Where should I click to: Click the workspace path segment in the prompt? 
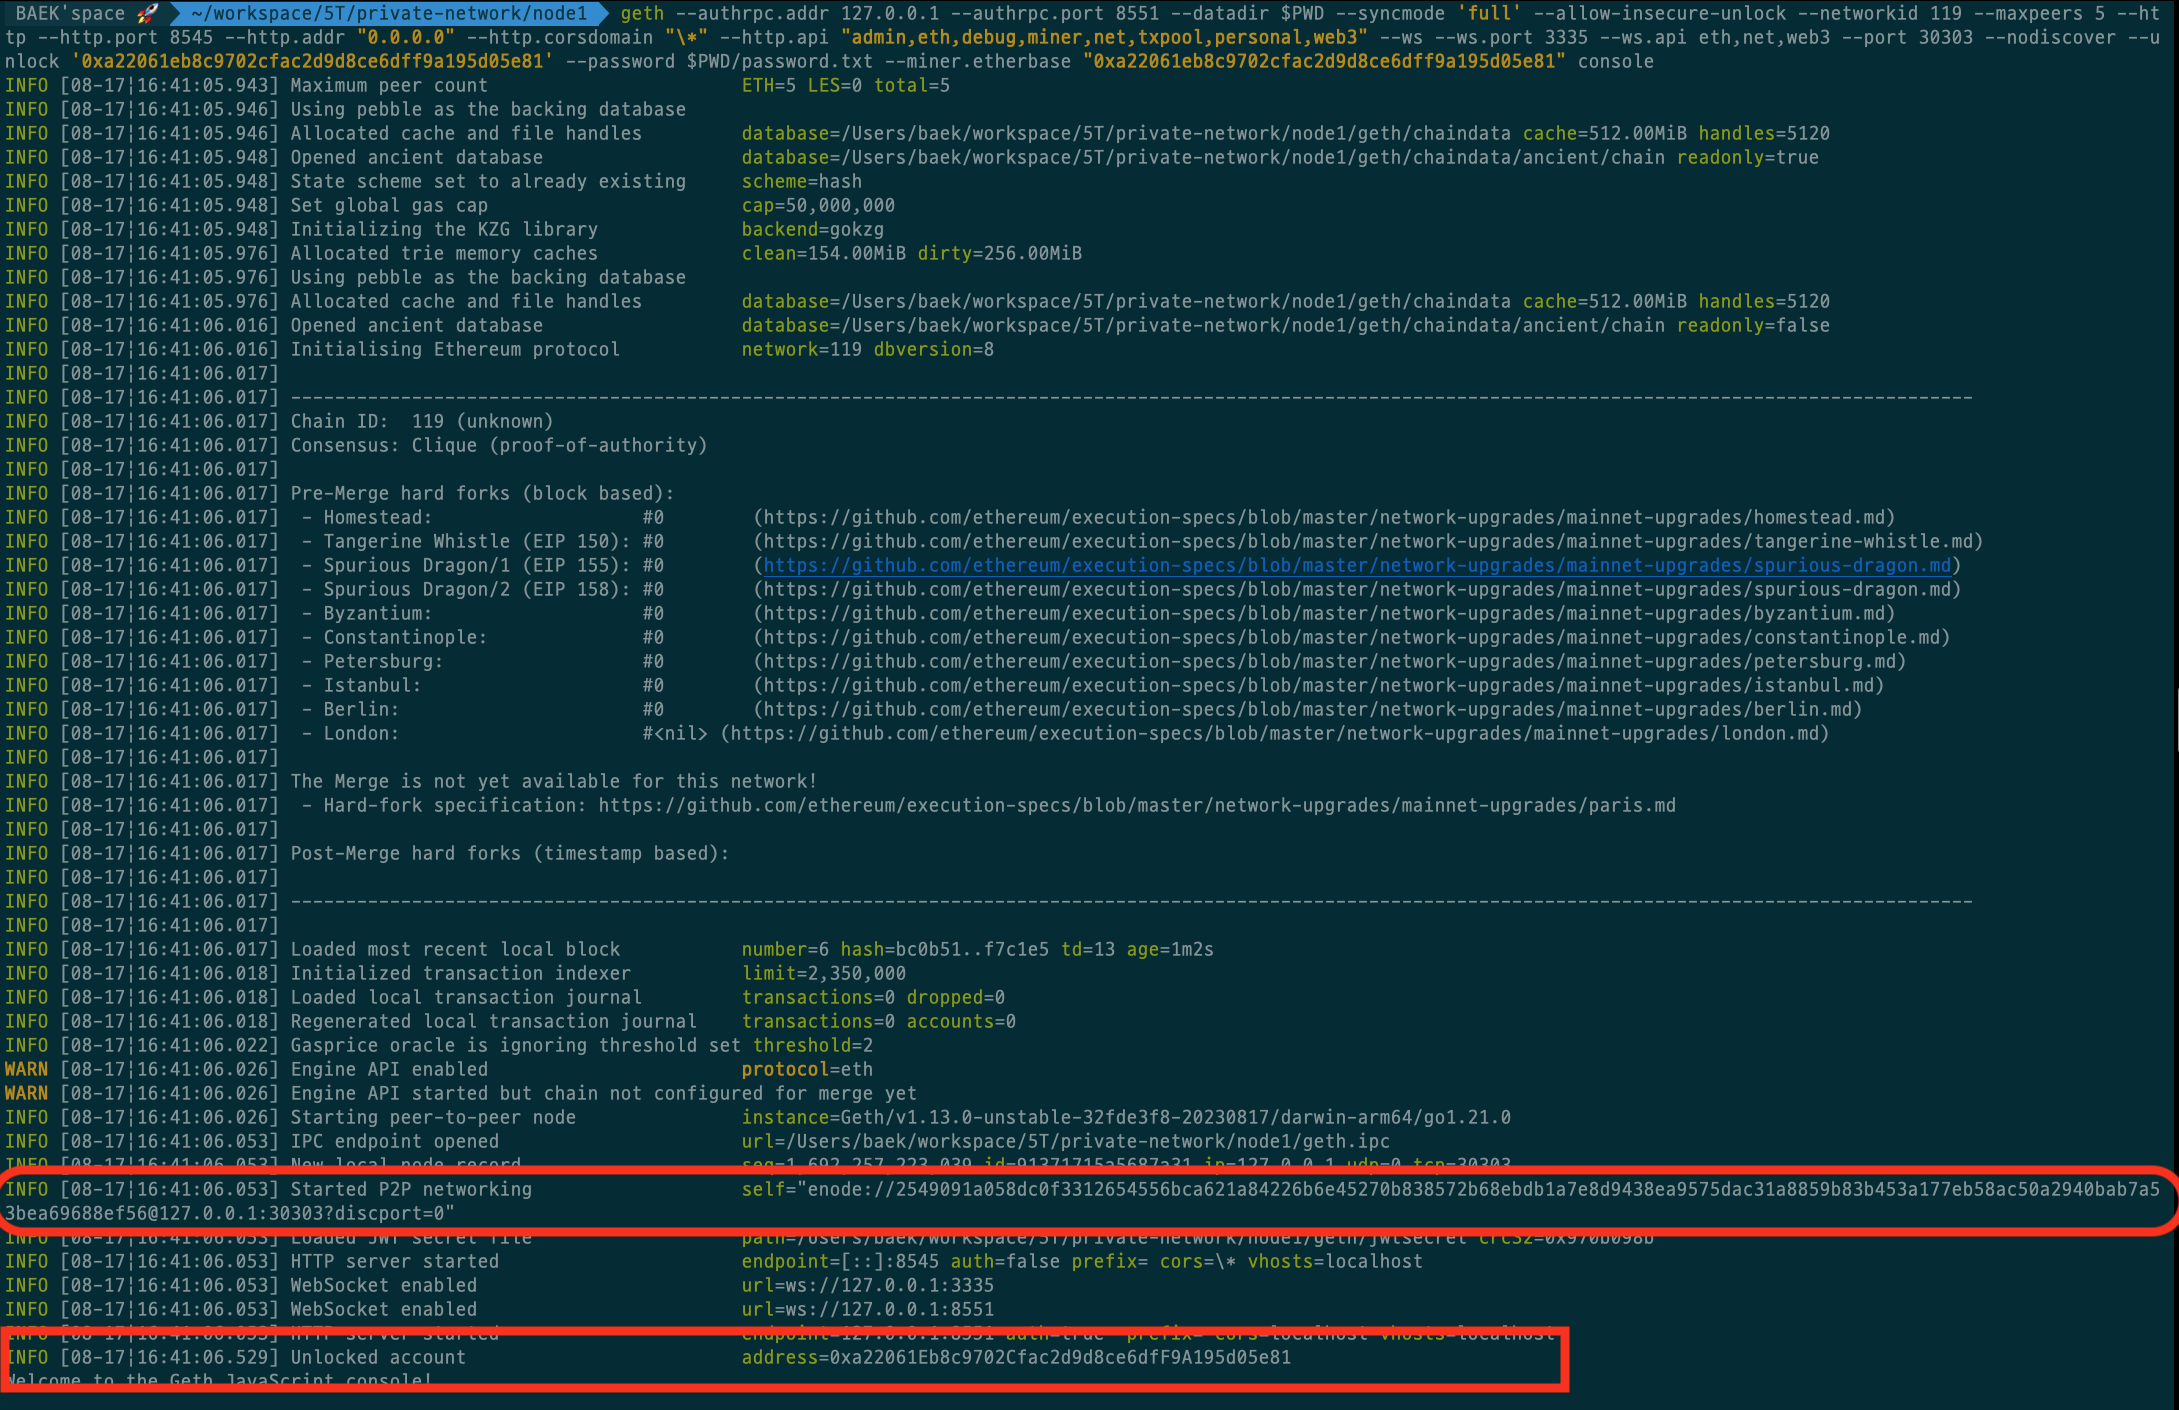pos(390,13)
